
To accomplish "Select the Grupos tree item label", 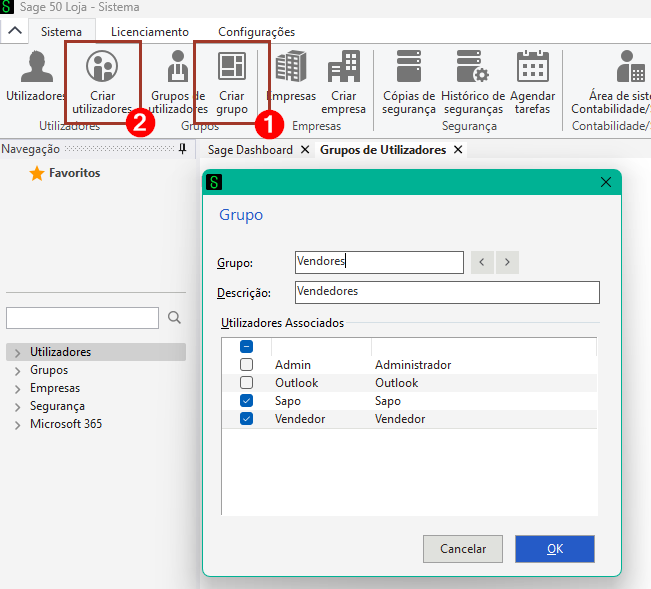I will (x=49, y=370).
